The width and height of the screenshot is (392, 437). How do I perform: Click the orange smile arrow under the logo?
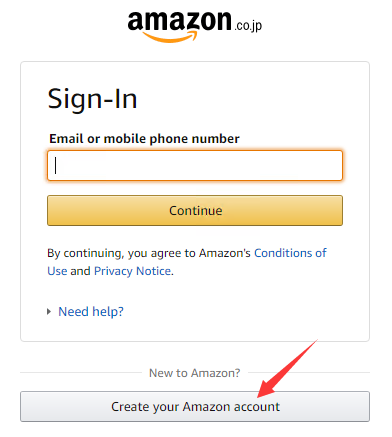coord(170,37)
